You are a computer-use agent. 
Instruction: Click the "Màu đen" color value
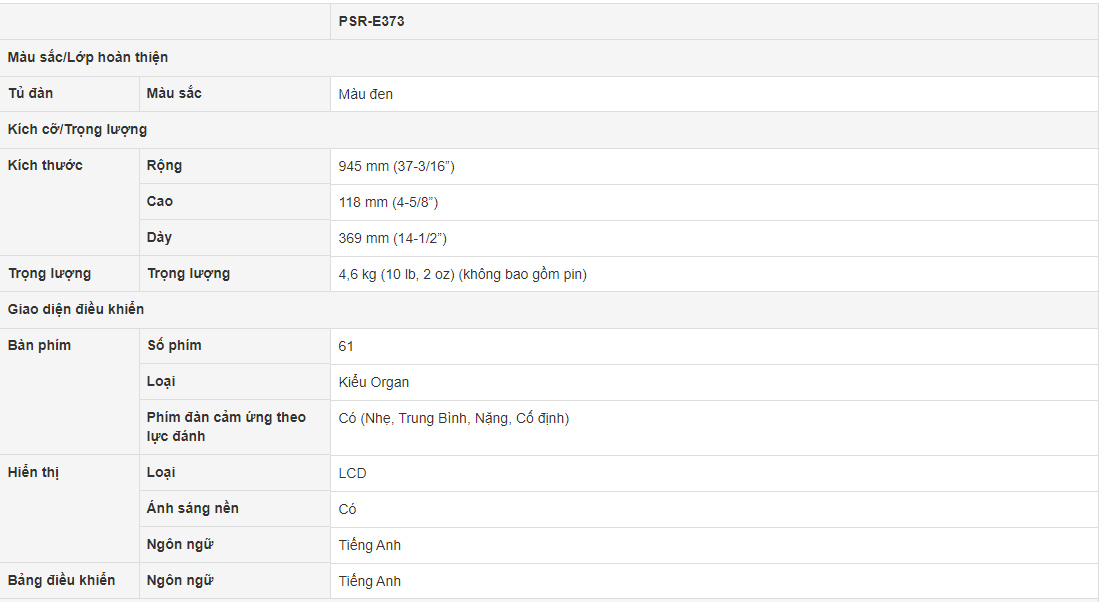click(x=366, y=94)
